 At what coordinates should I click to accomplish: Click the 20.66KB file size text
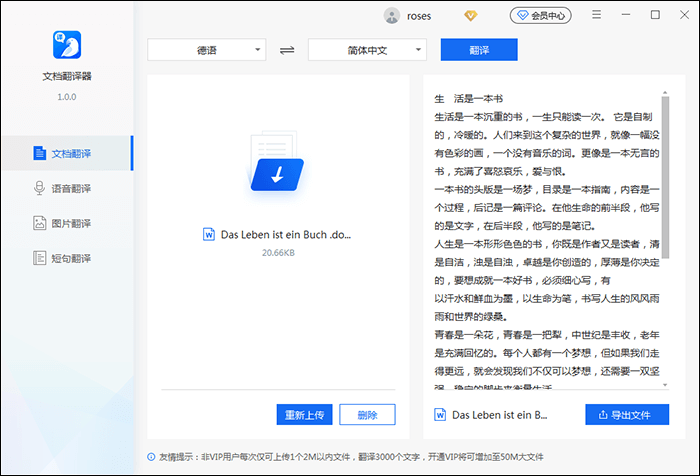tap(278, 253)
